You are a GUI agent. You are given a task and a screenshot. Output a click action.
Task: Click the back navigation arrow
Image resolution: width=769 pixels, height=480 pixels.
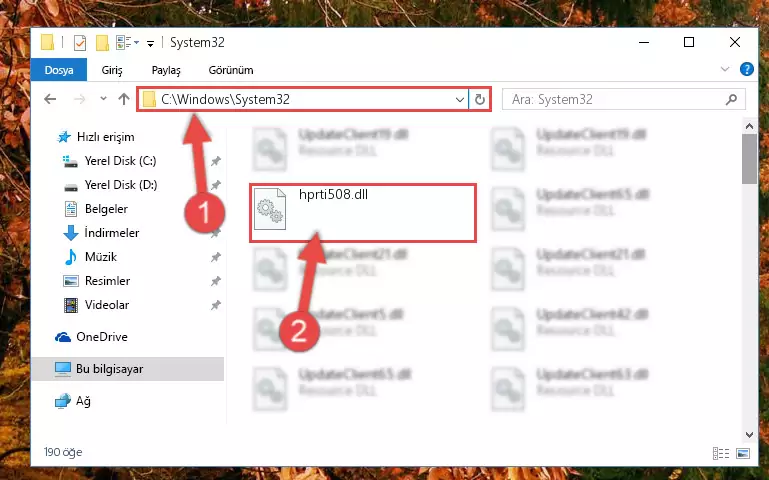click(x=50, y=100)
